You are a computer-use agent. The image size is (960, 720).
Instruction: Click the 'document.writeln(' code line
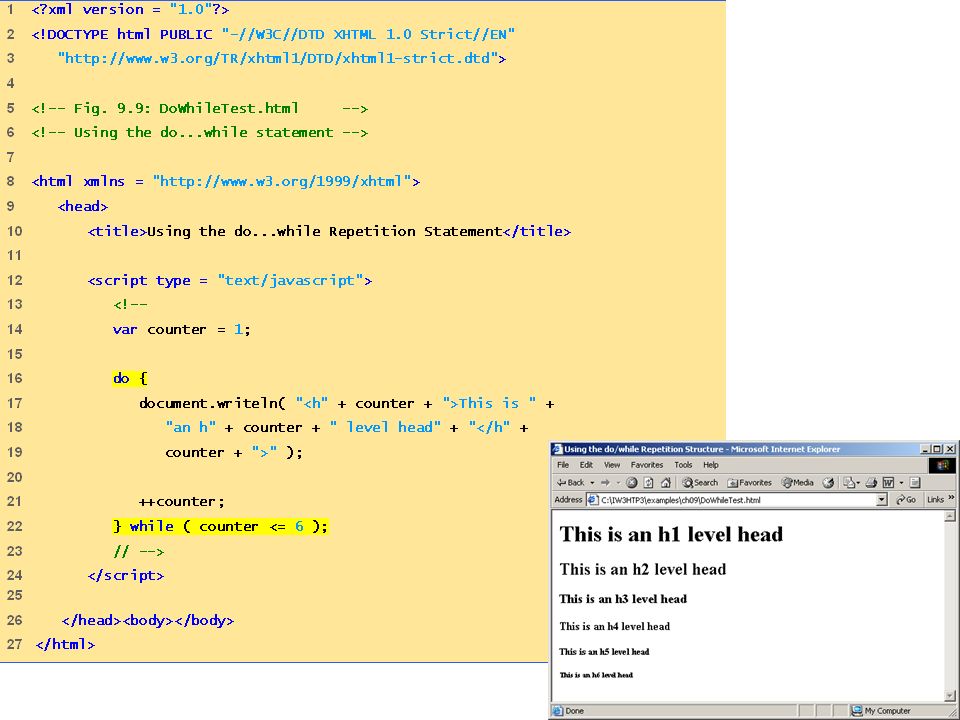click(346, 403)
